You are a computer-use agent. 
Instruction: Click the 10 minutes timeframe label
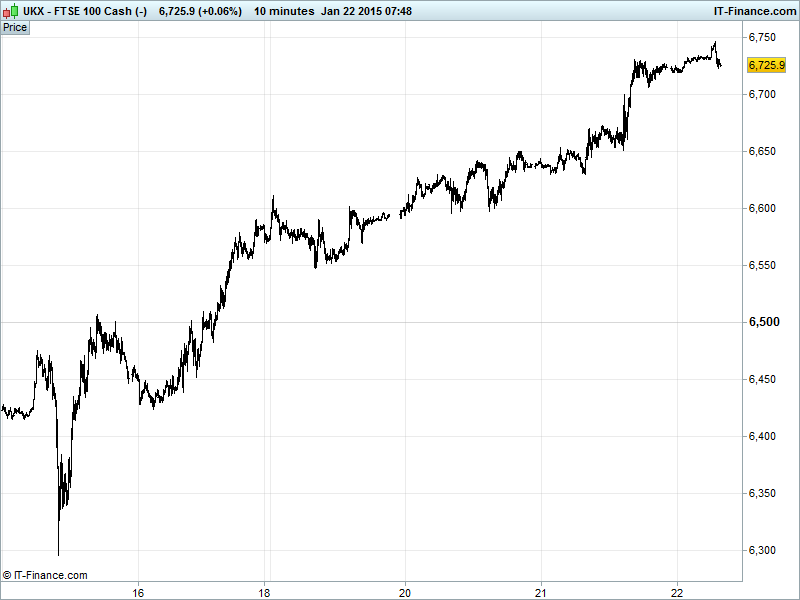282,10
